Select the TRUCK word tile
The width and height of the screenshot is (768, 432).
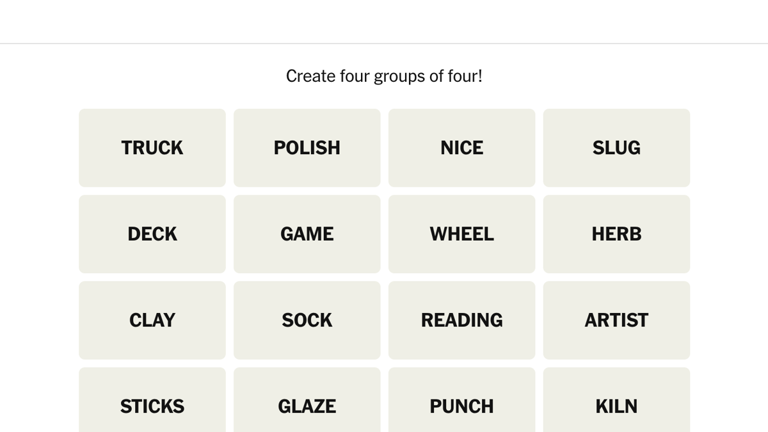pos(152,148)
